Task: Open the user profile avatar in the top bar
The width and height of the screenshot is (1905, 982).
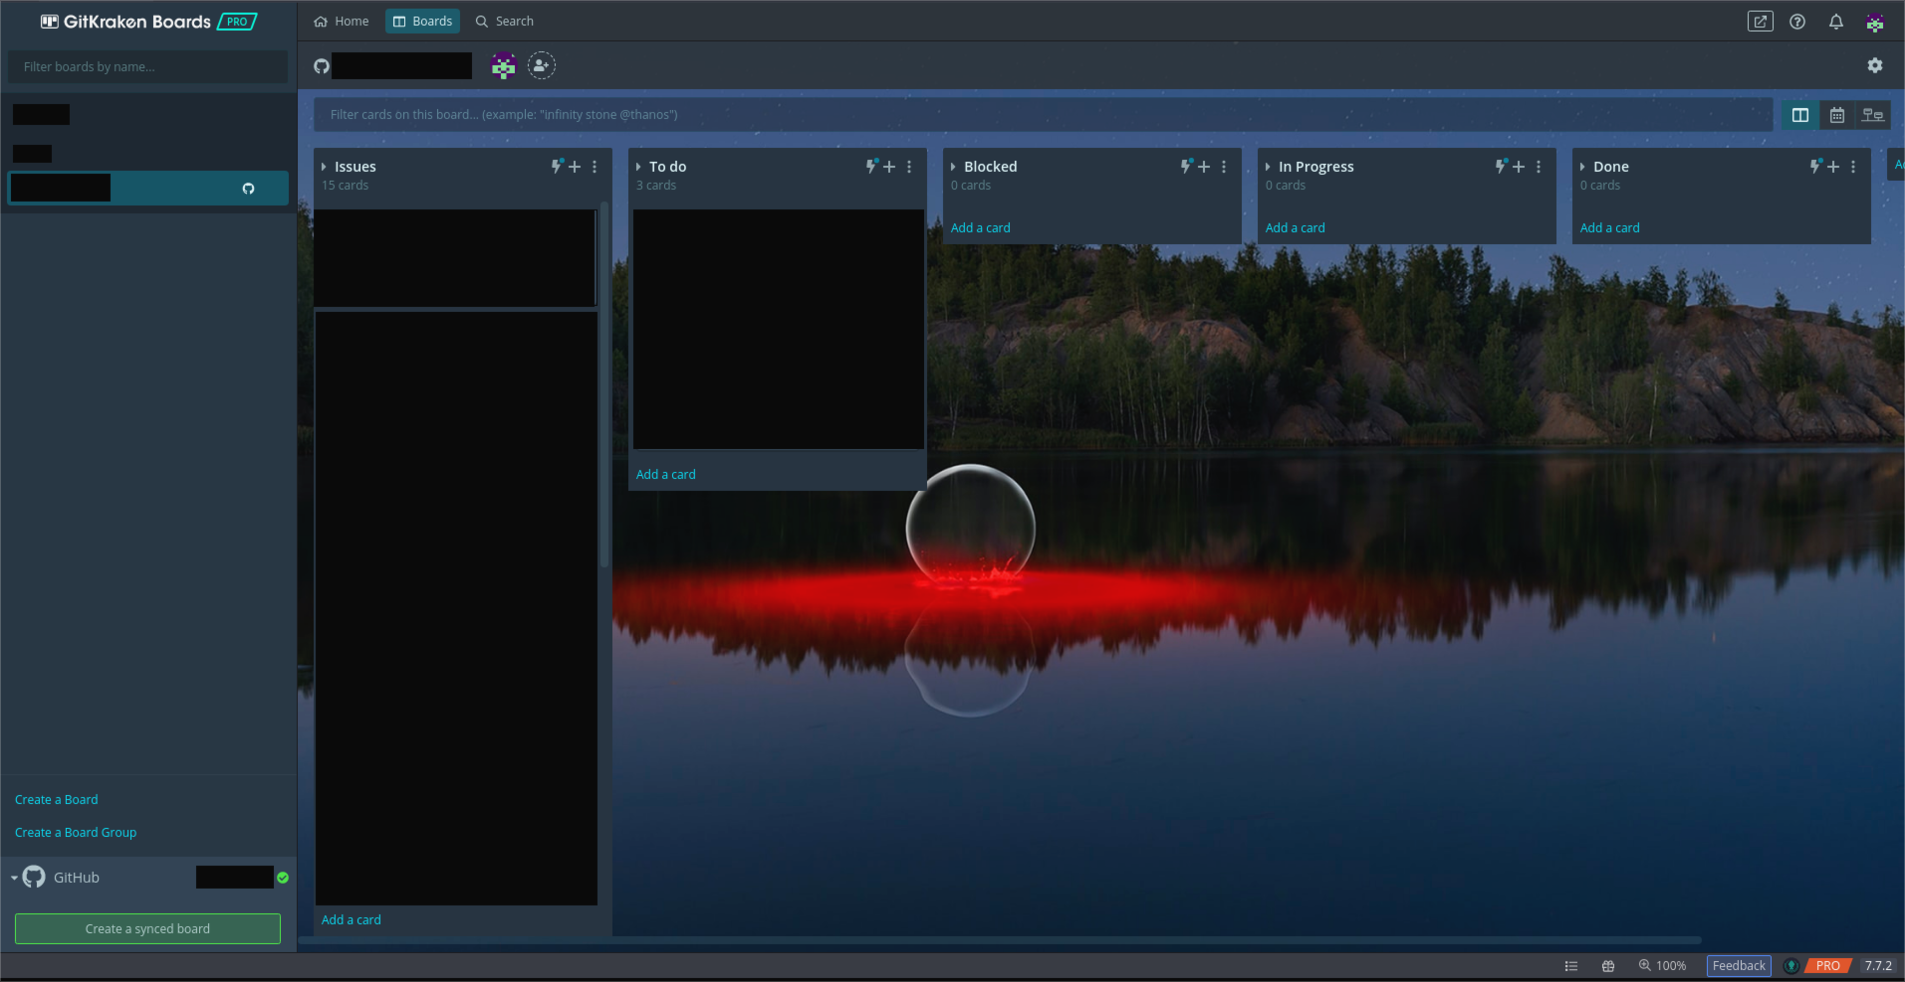Action: click(x=1875, y=21)
